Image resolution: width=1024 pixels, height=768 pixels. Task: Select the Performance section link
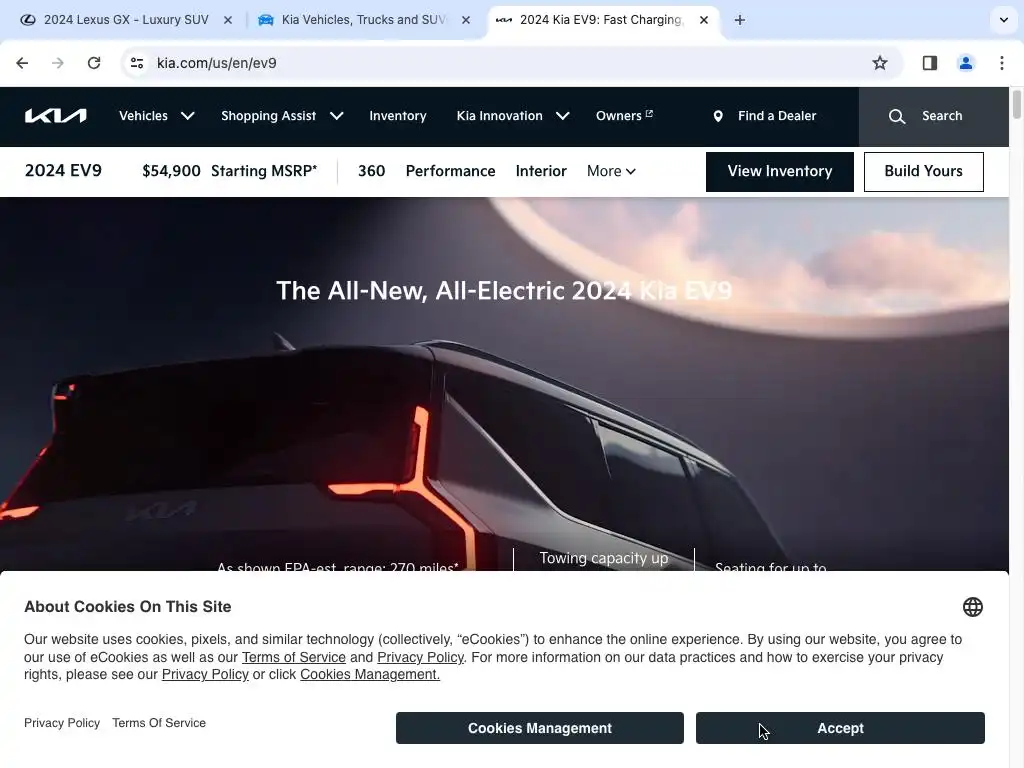coord(450,171)
